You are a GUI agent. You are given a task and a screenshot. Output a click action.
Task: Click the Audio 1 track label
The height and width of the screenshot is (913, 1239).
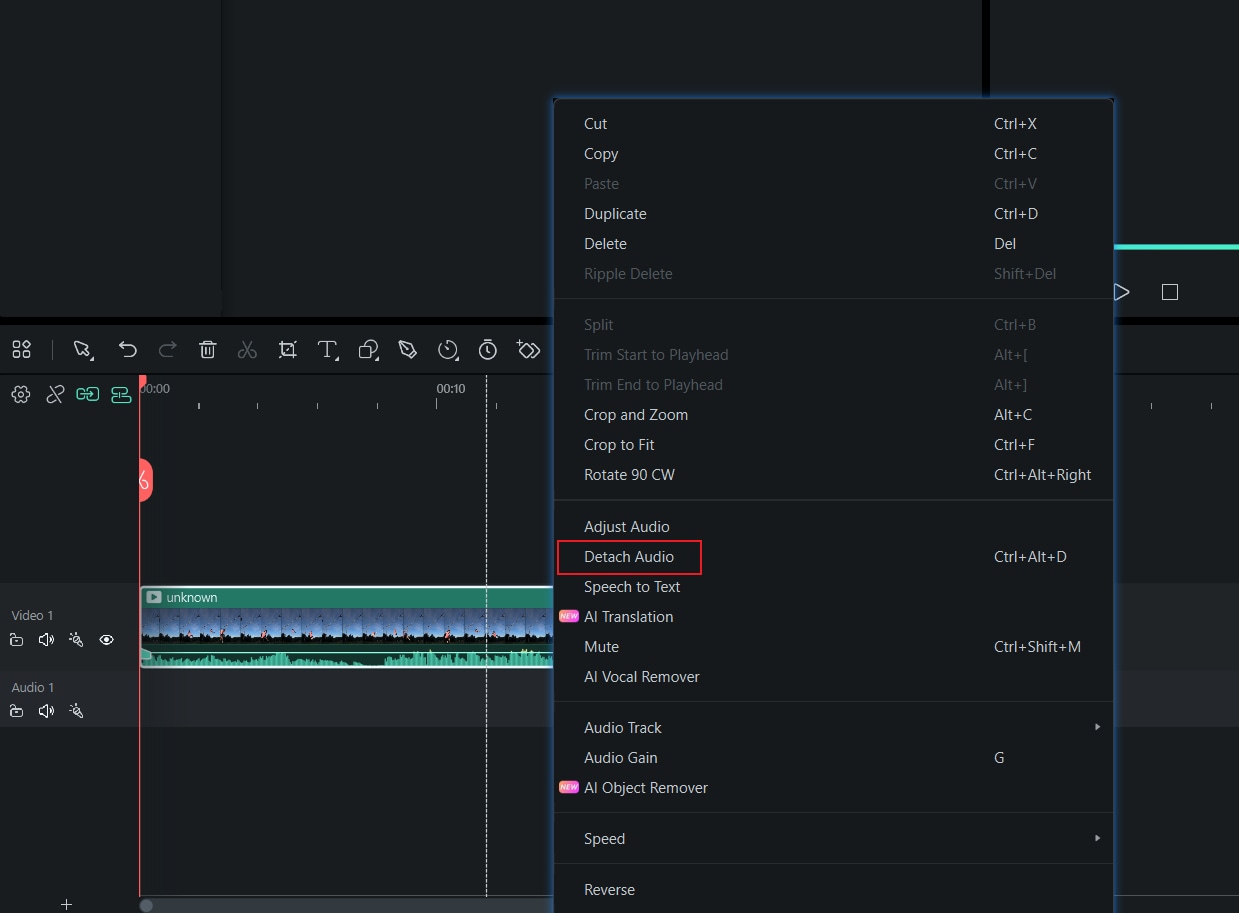click(32, 688)
